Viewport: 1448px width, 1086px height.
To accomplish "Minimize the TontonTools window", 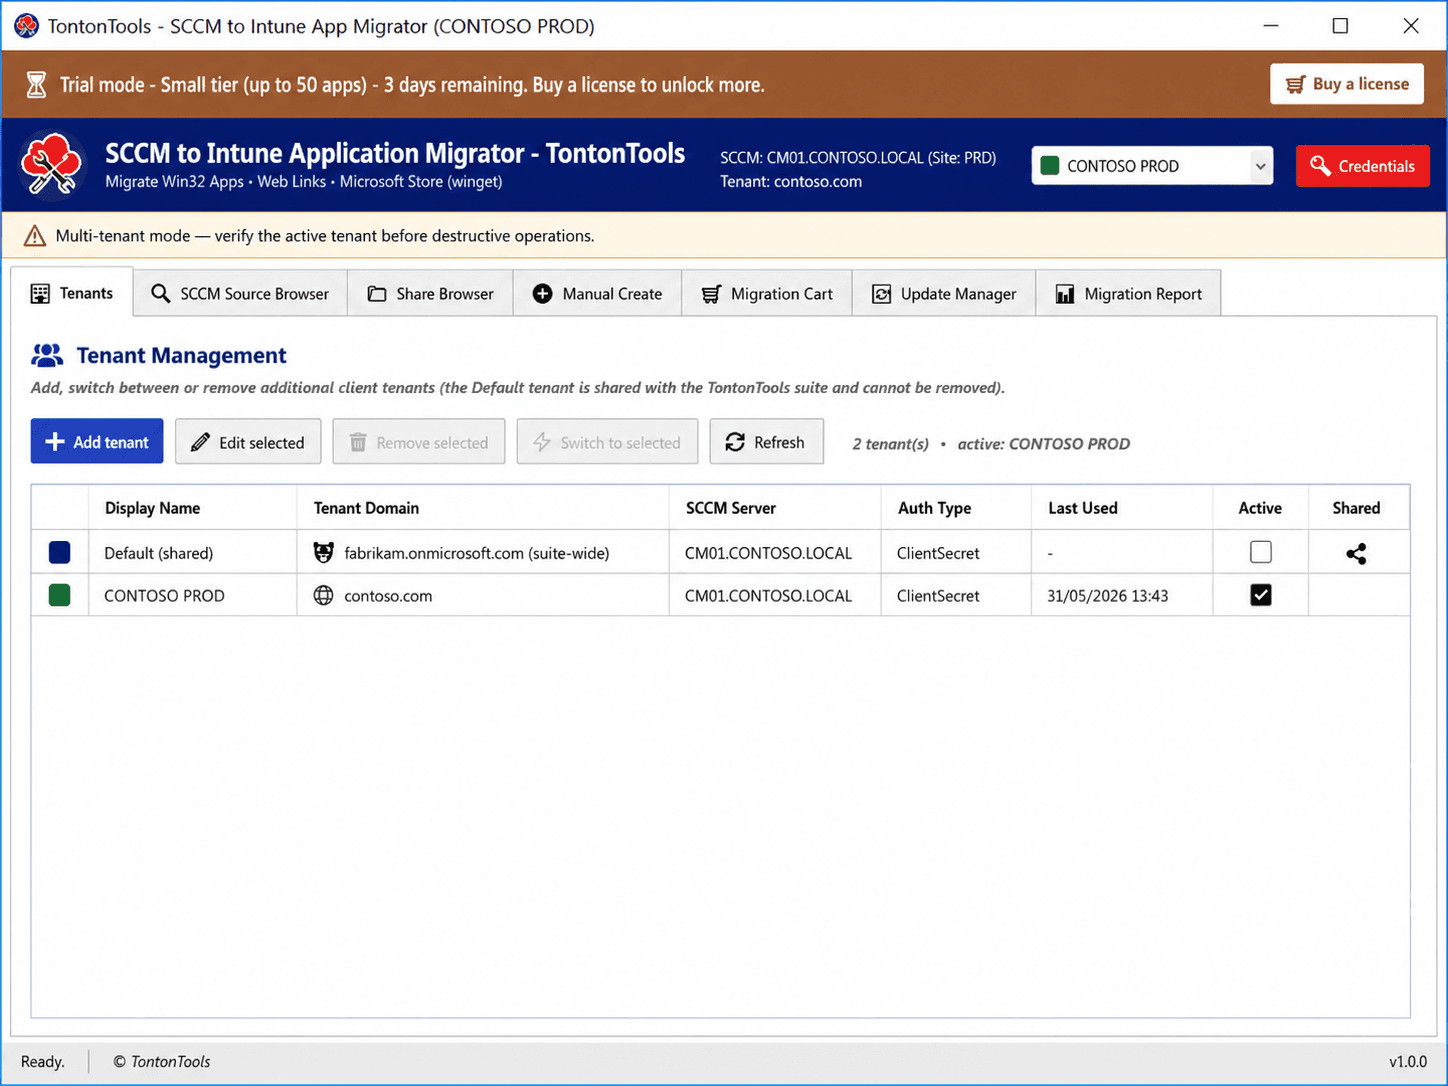I will tap(1271, 26).
